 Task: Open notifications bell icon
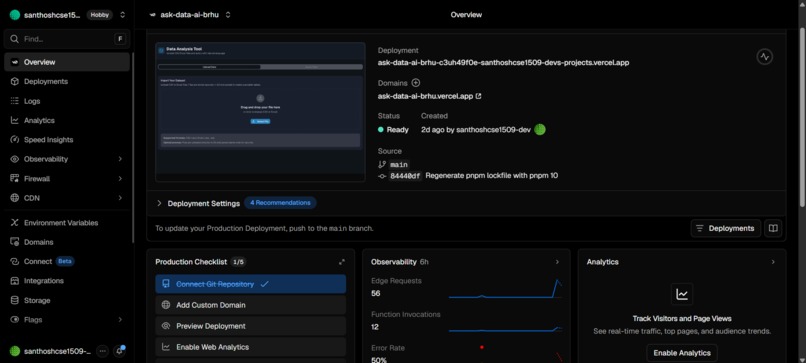click(x=119, y=351)
